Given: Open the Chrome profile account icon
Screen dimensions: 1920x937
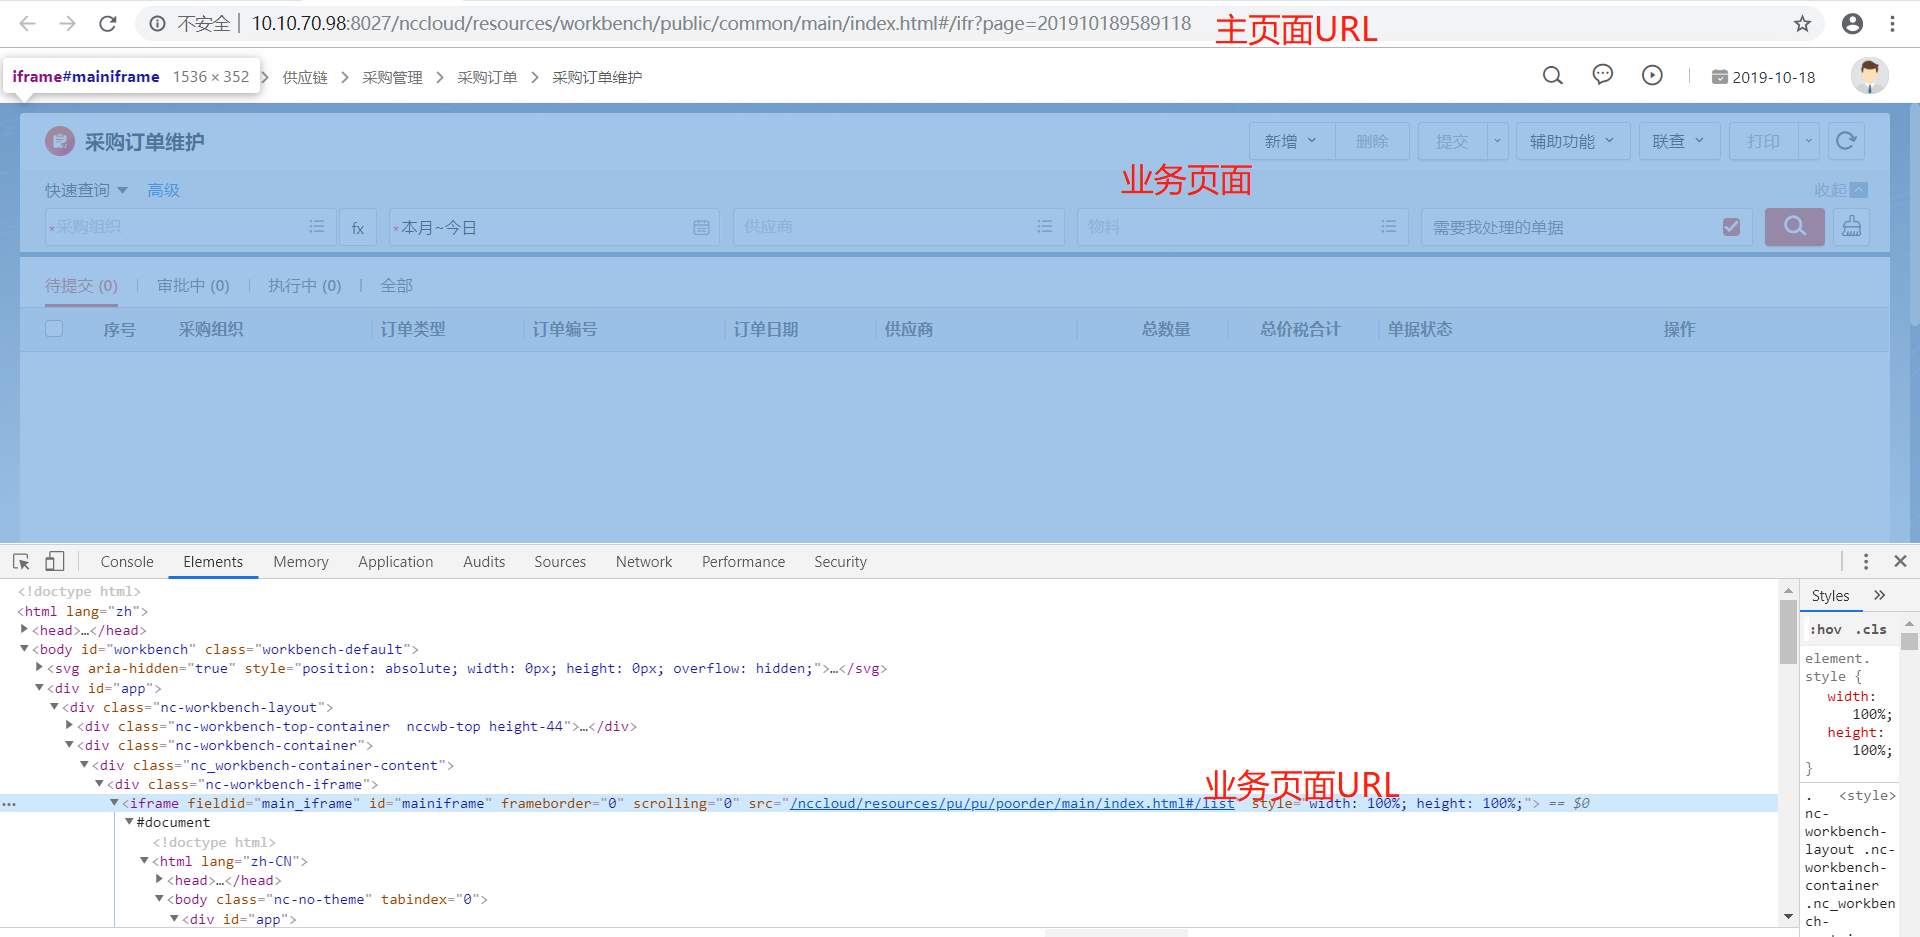Looking at the screenshot, I should pyautogui.click(x=1852, y=24).
